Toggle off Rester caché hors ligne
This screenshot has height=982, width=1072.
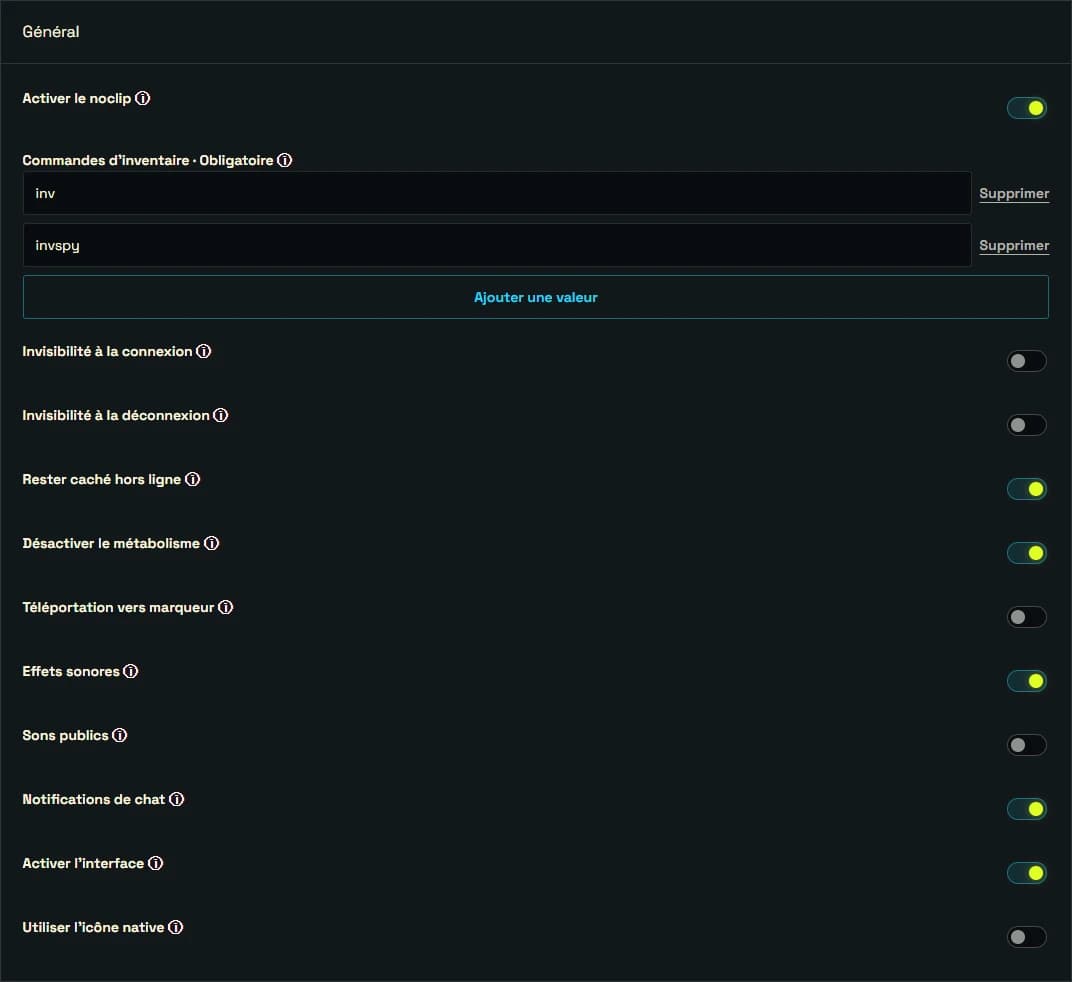[x=1027, y=489]
